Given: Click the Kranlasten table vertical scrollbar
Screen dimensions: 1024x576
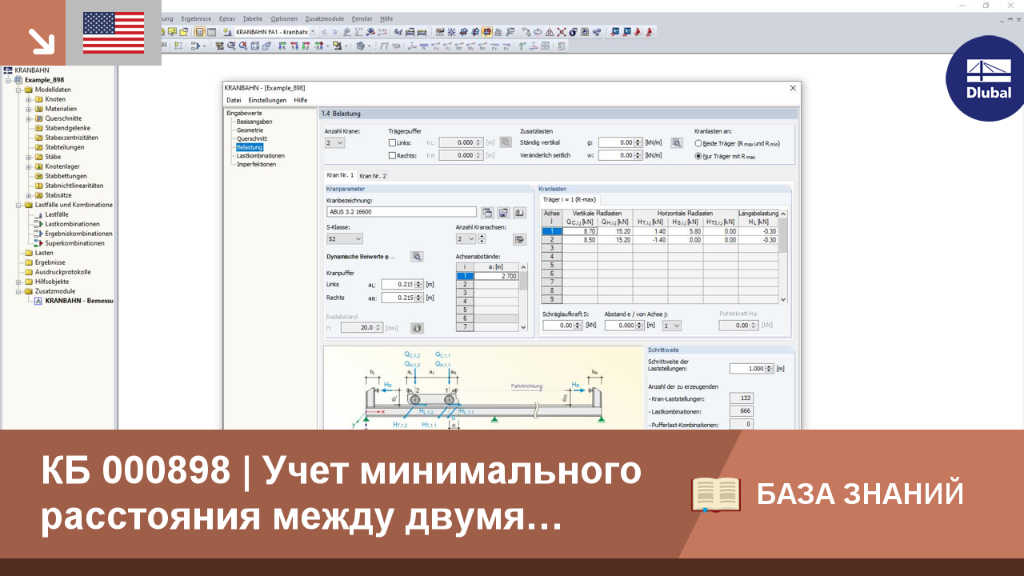Looking at the screenshot, I should [783, 256].
